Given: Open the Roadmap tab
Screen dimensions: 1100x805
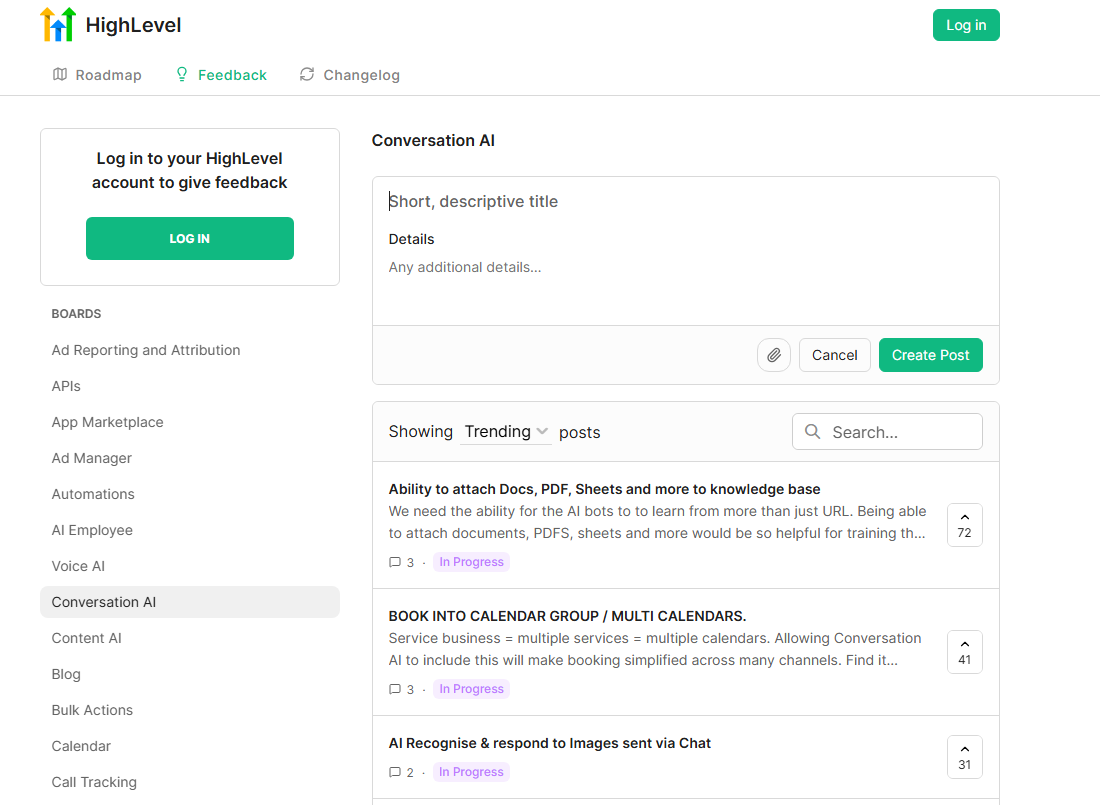Looking at the screenshot, I should tap(97, 75).
